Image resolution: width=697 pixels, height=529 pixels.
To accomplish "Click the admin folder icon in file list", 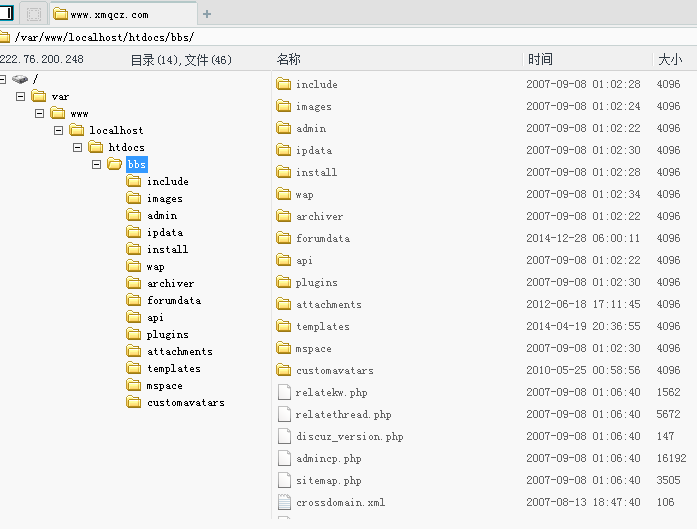I will (x=284, y=128).
